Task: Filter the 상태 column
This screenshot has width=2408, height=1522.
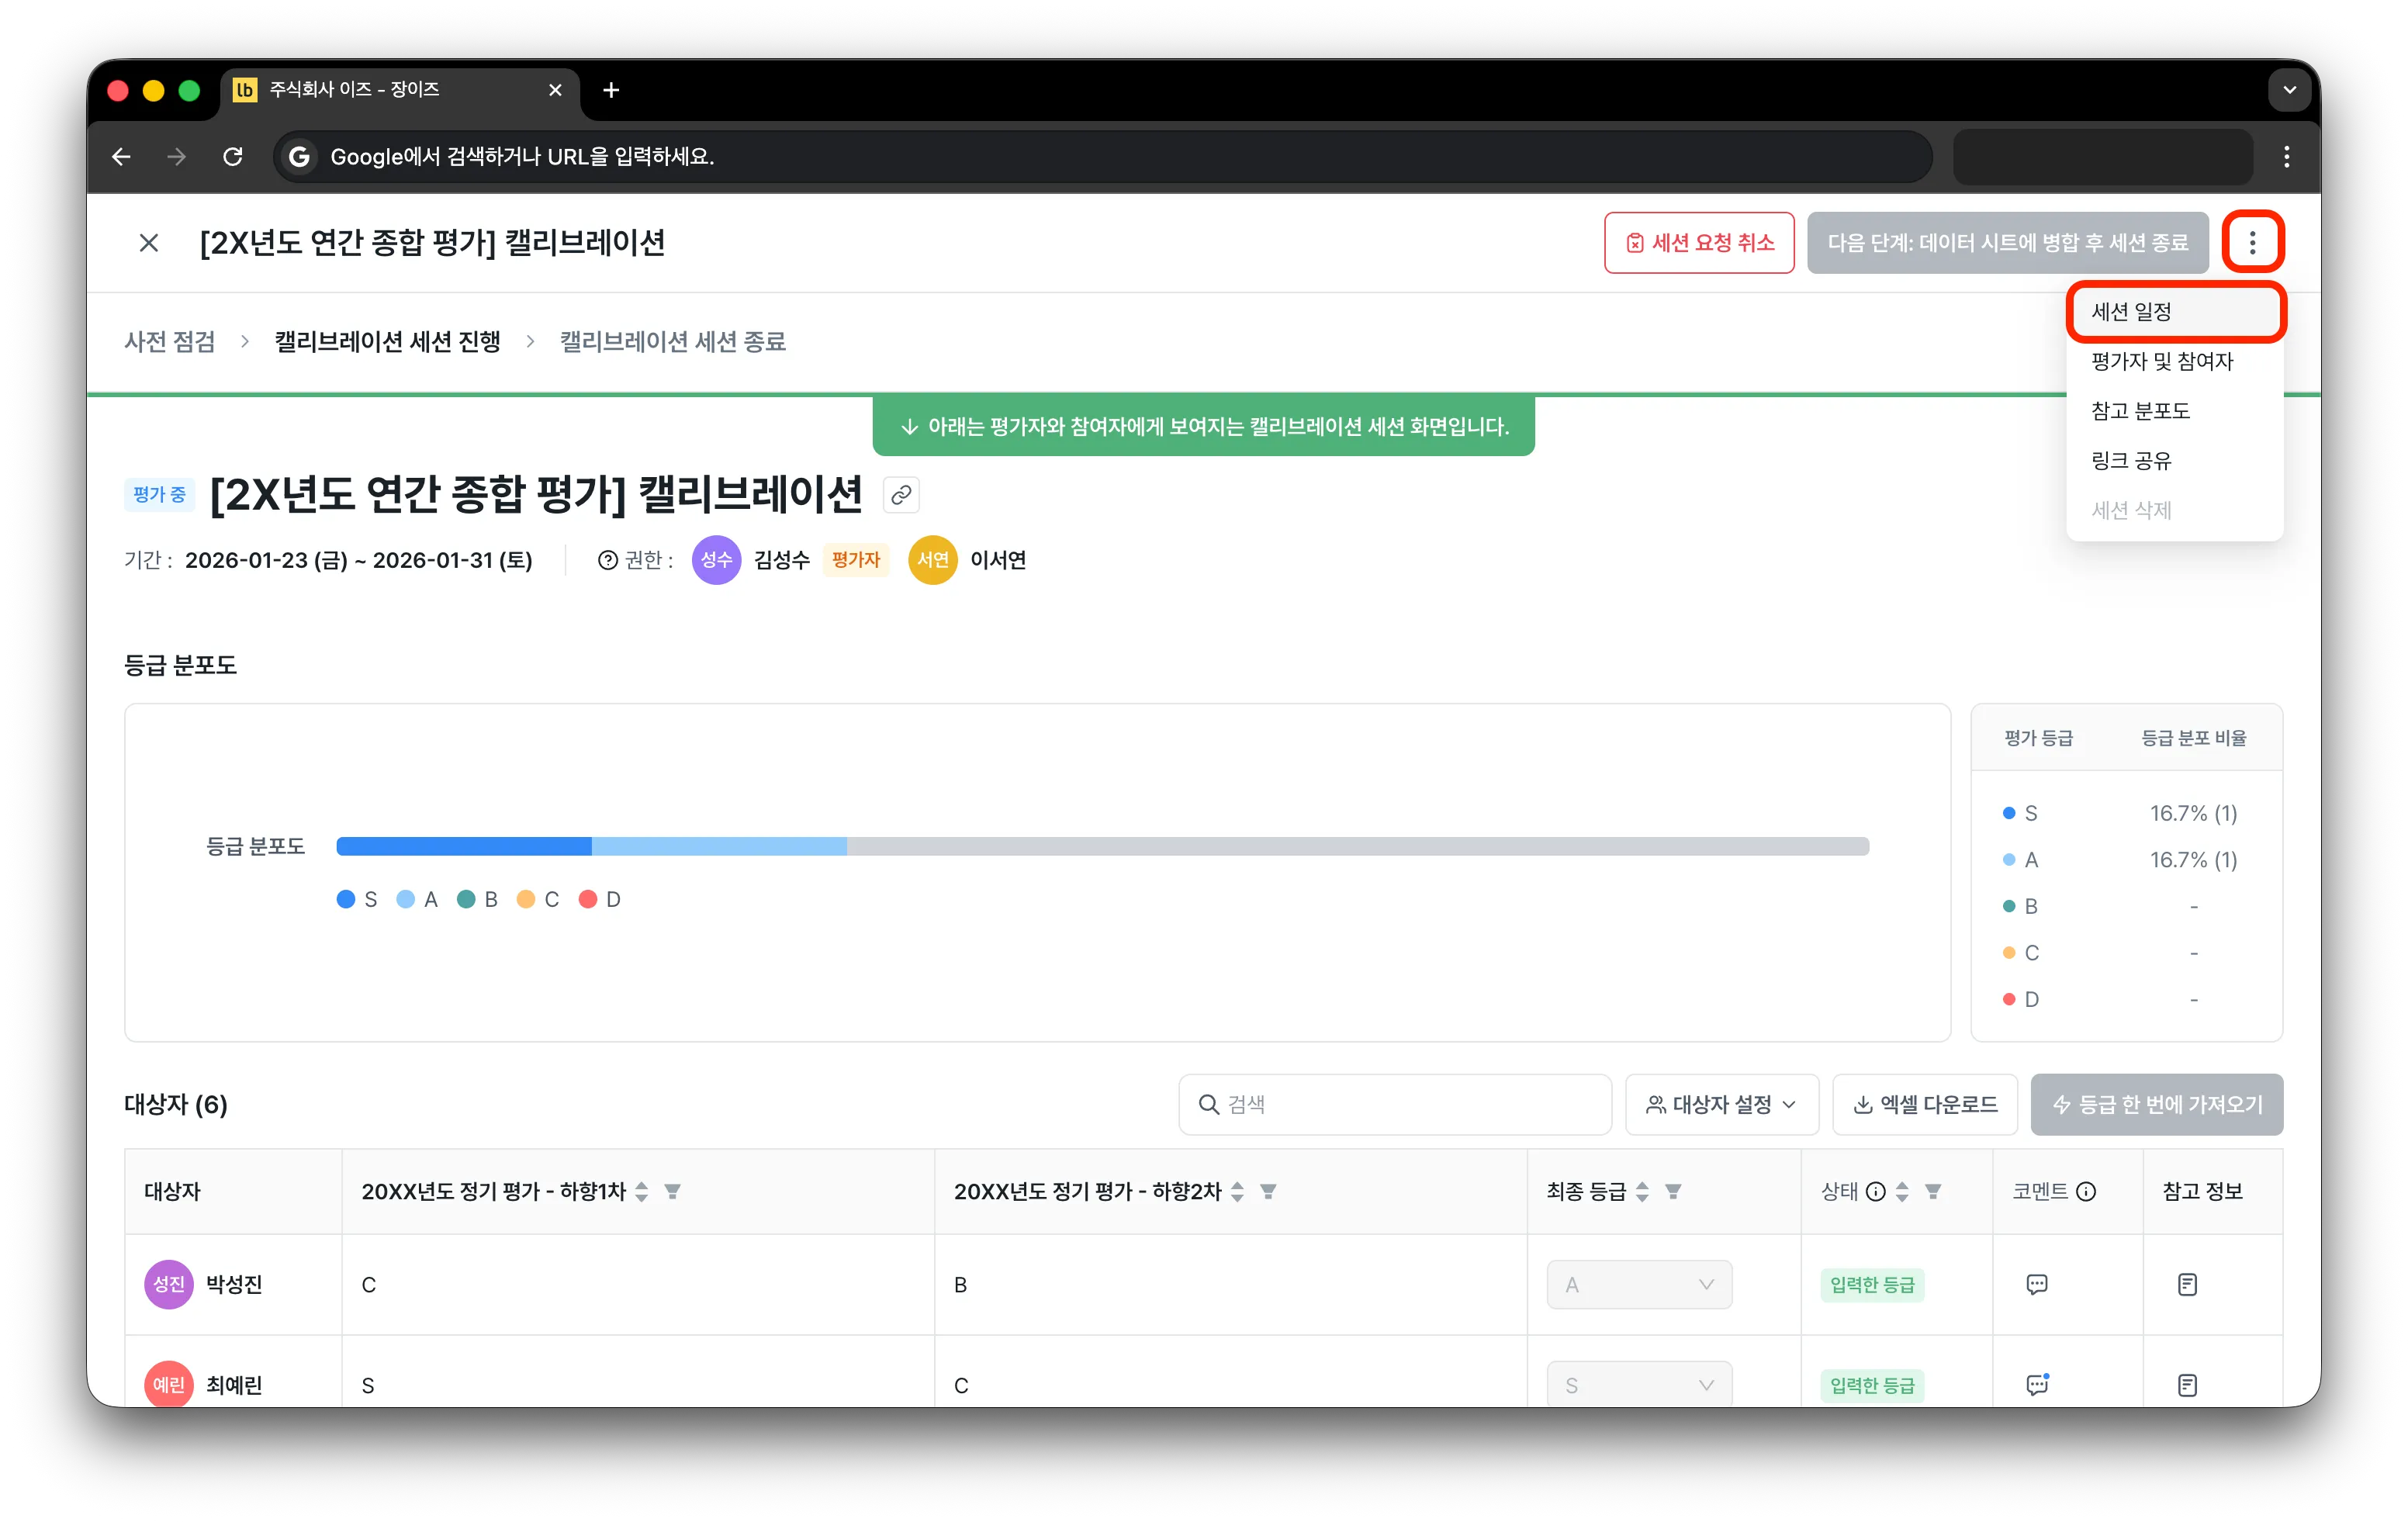Action: click(x=1933, y=1191)
